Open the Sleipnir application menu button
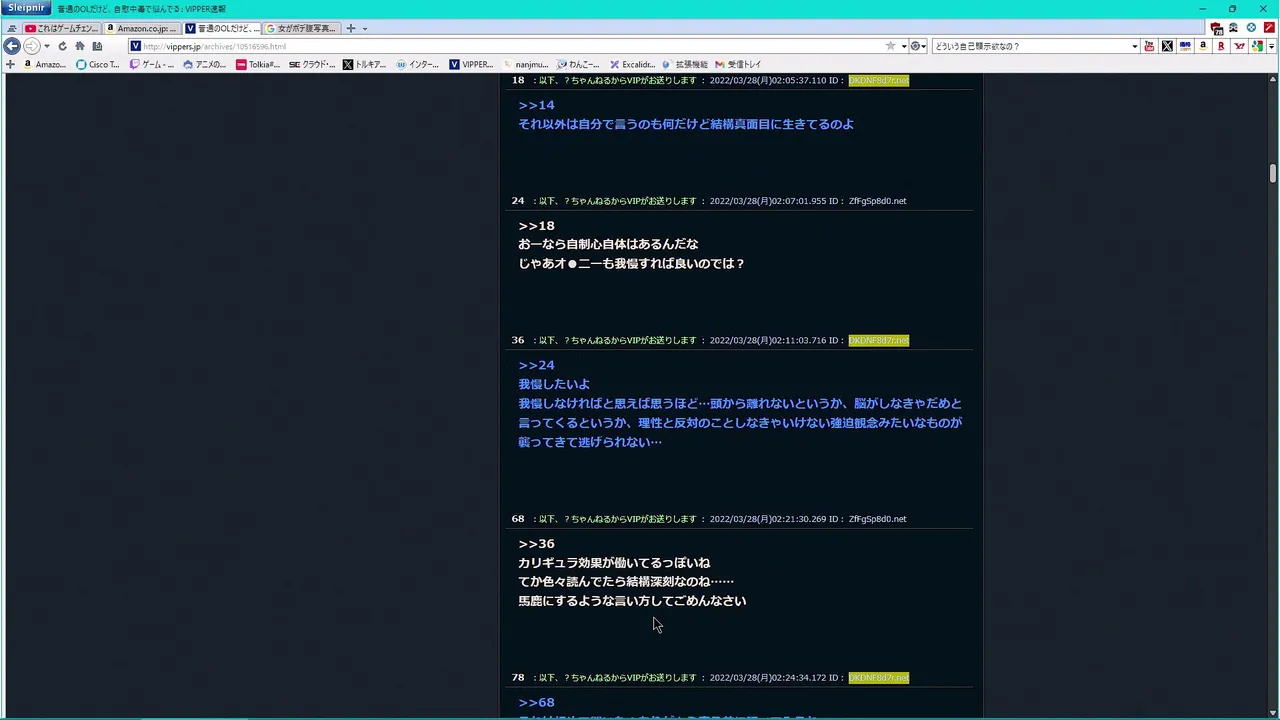This screenshot has height=720, width=1280. pyautogui.click(x=25, y=8)
